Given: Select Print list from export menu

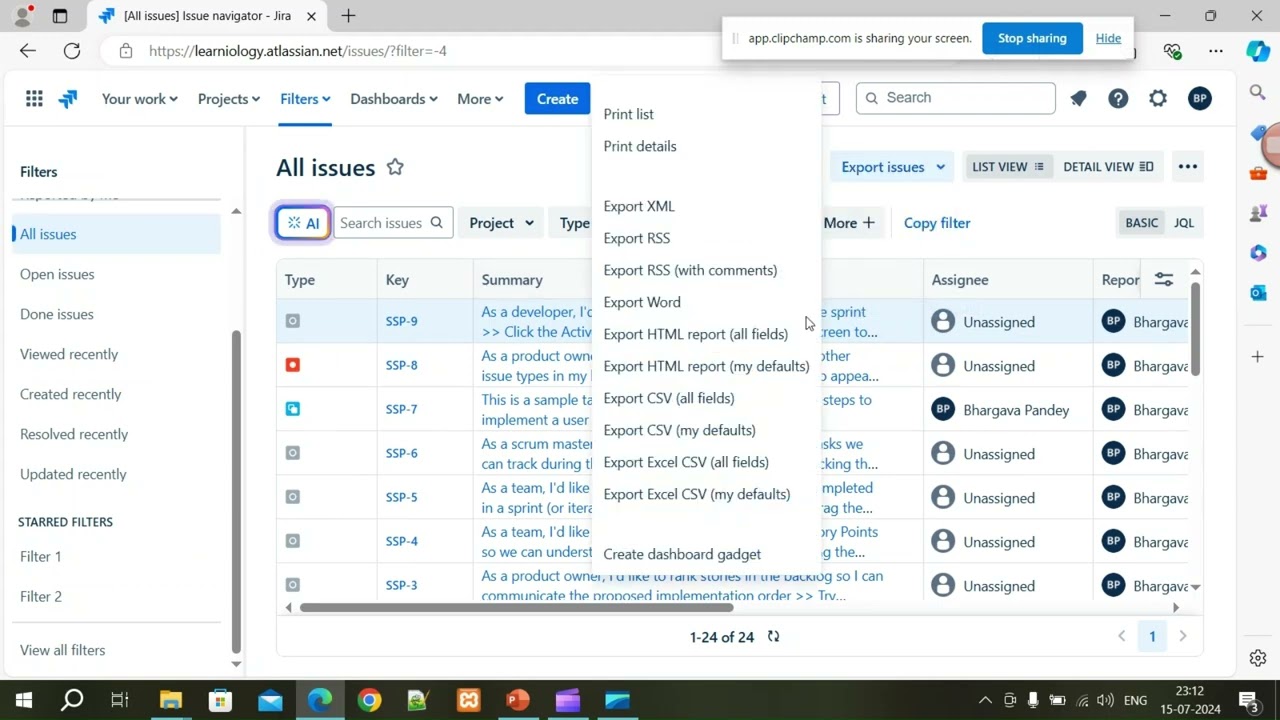Looking at the screenshot, I should 629,114.
